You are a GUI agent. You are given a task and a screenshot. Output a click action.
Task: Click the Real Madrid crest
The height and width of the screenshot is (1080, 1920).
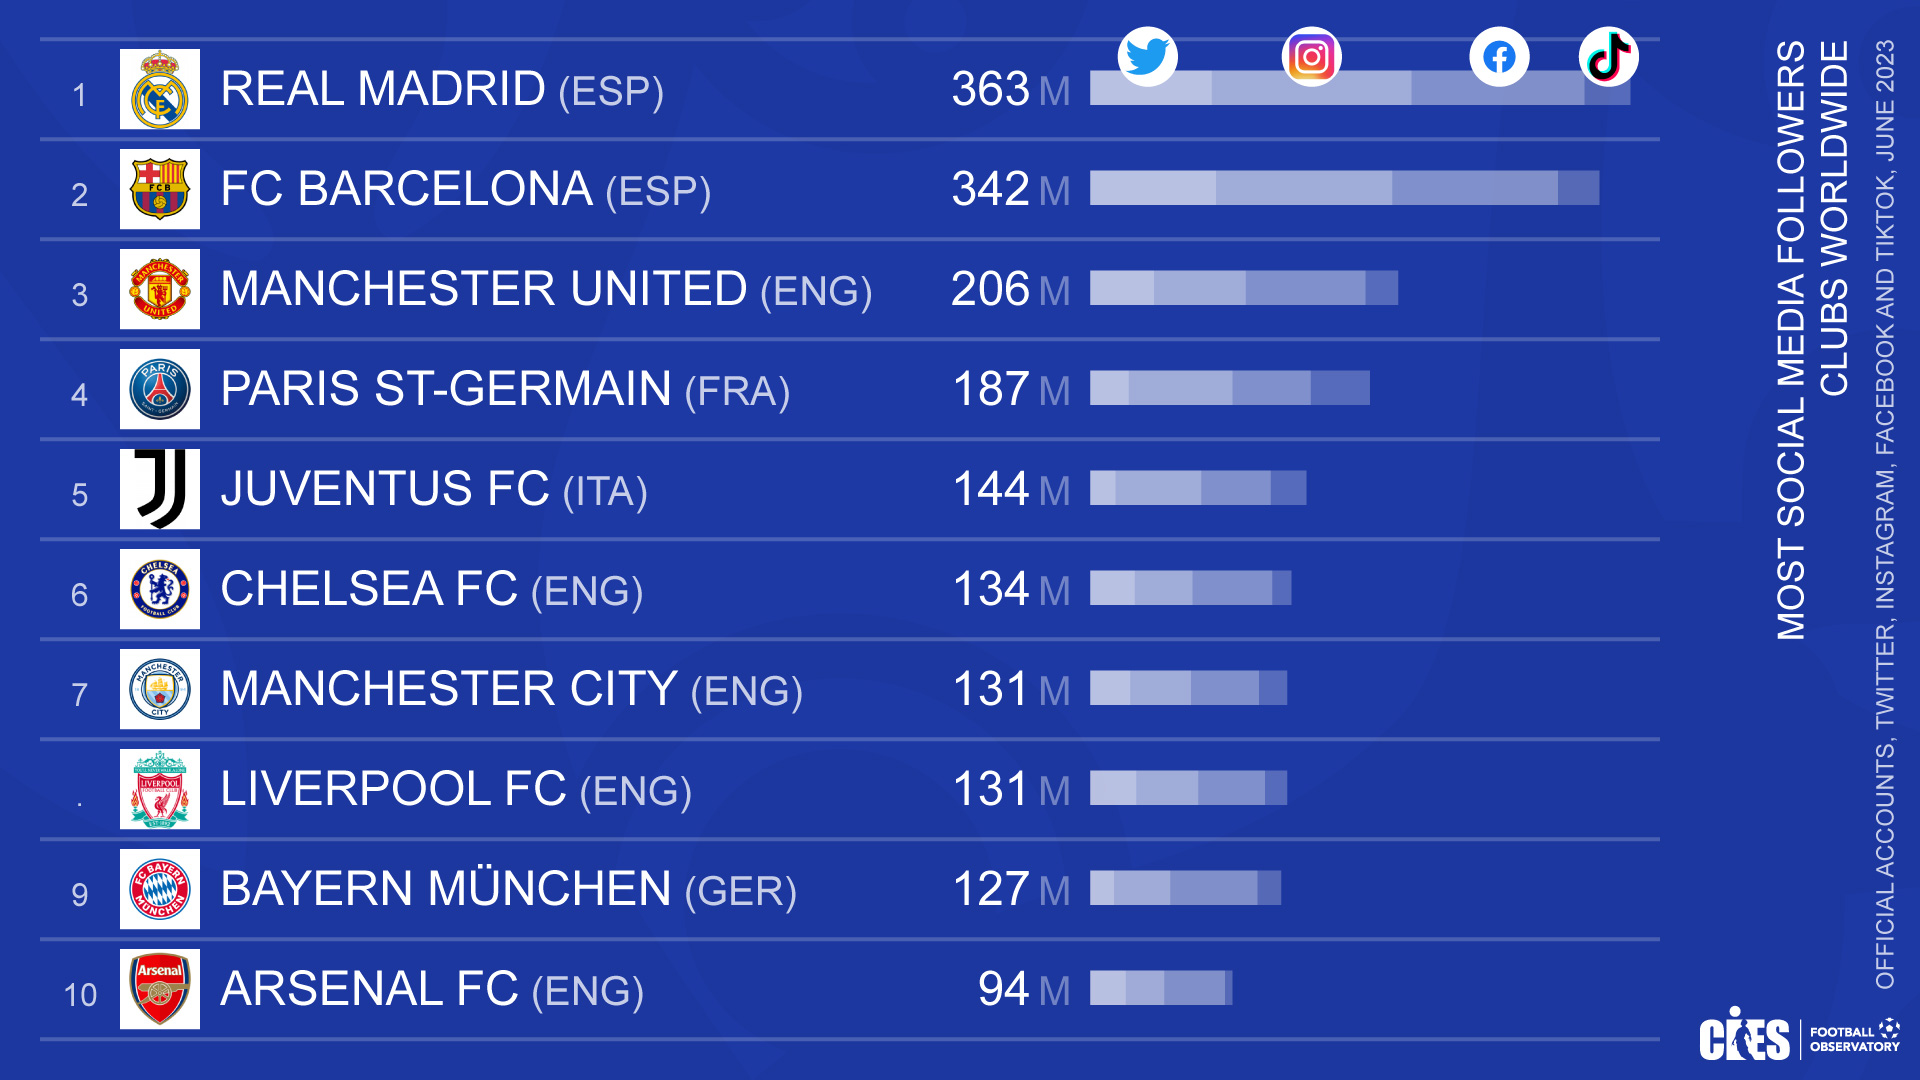160,89
